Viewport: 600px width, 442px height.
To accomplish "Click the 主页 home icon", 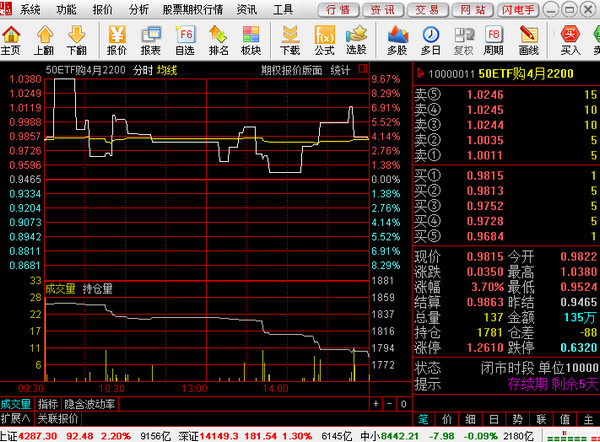I will (x=11, y=40).
